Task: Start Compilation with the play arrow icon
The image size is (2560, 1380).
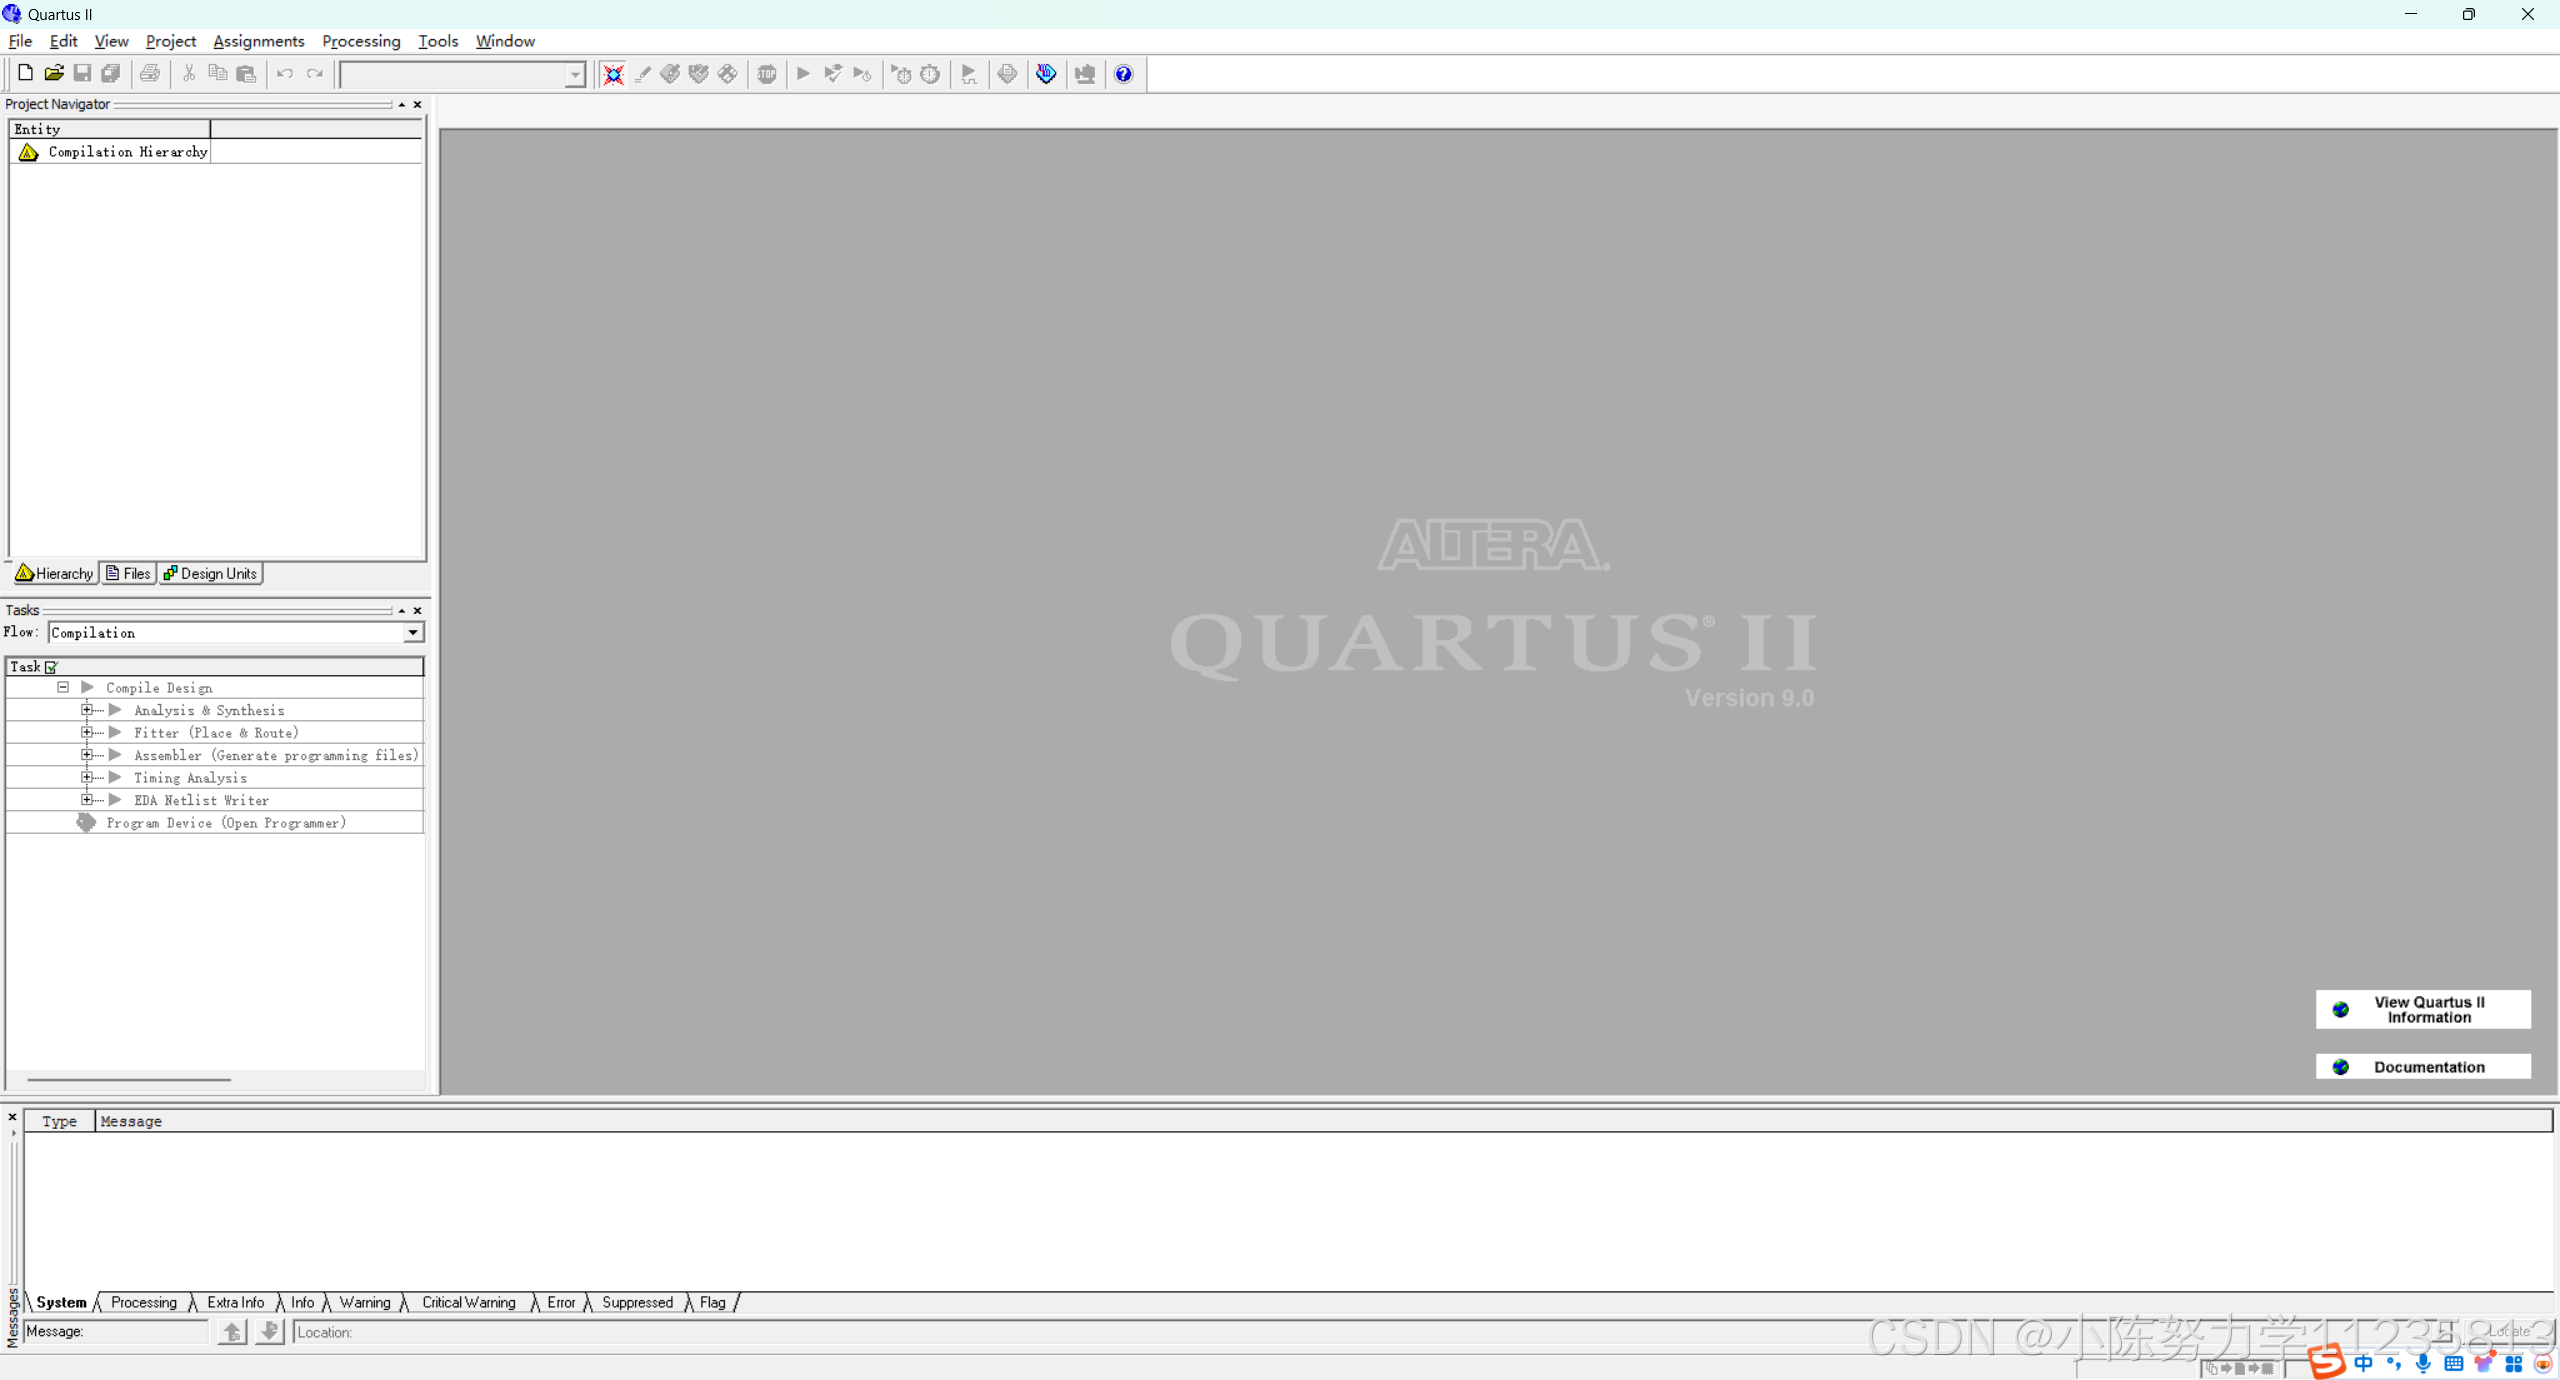Action: 804,73
